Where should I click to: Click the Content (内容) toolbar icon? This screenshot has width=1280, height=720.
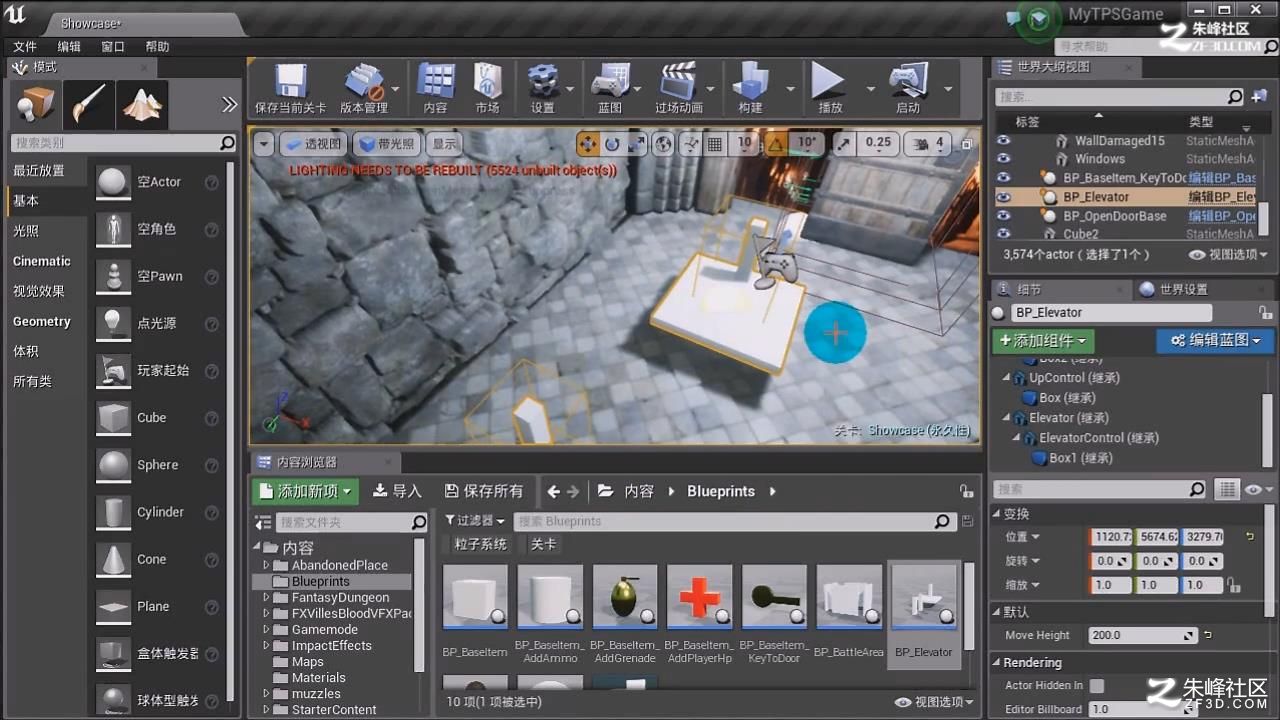pyautogui.click(x=435, y=88)
